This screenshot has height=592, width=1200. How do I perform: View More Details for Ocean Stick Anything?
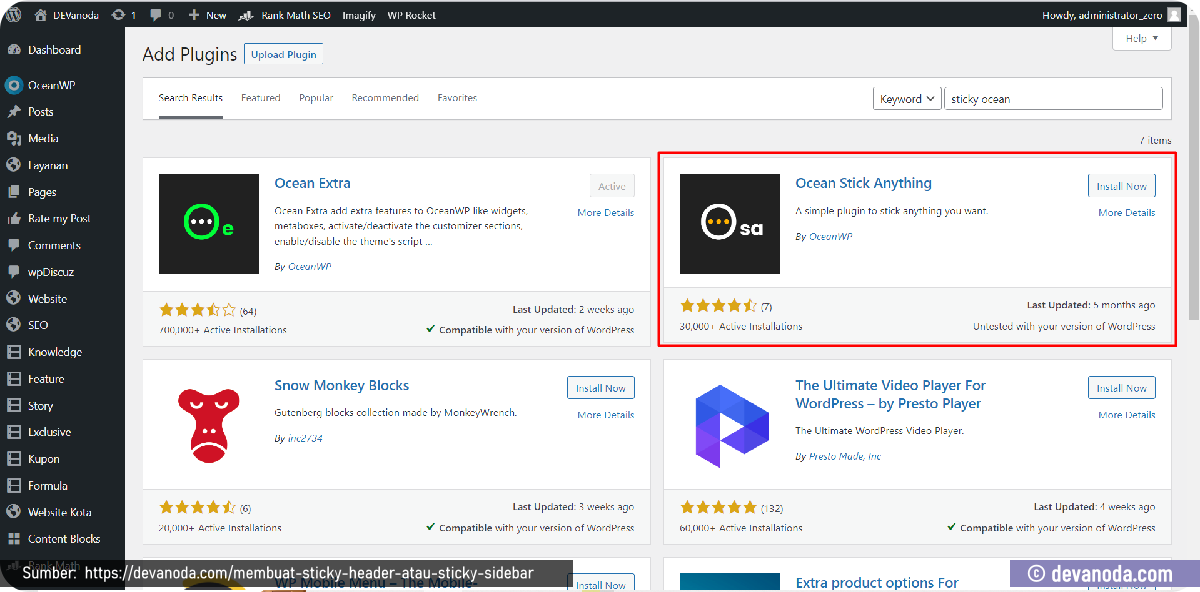(x=1127, y=213)
